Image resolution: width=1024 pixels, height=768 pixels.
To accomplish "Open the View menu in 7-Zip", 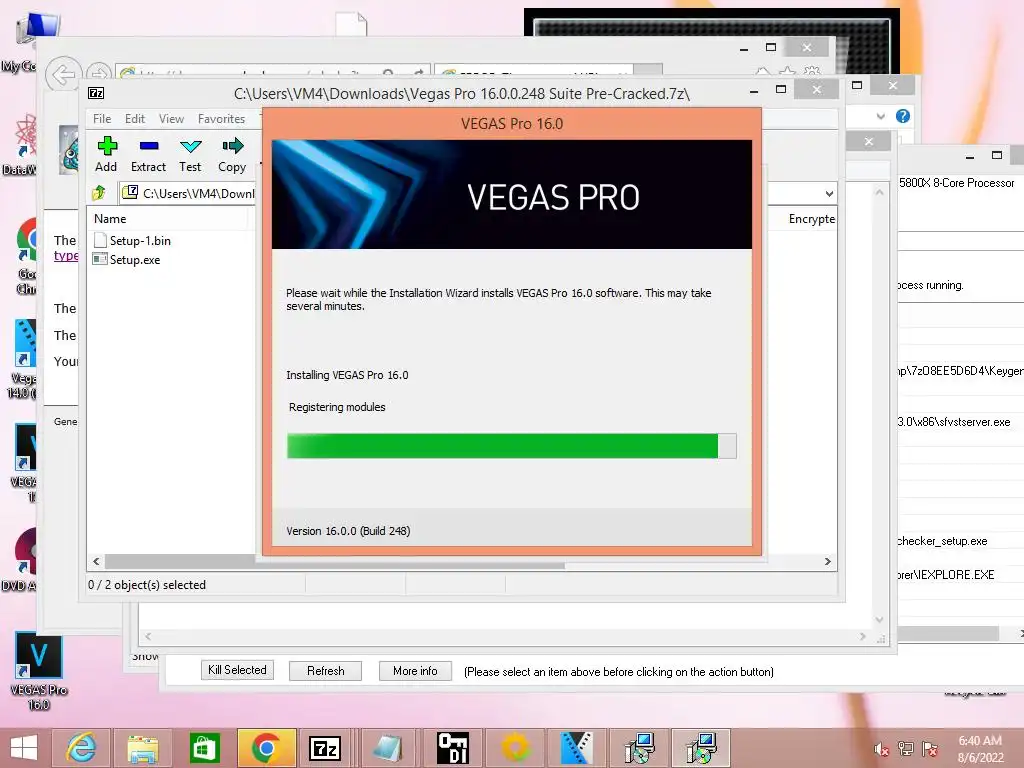I will [x=171, y=119].
